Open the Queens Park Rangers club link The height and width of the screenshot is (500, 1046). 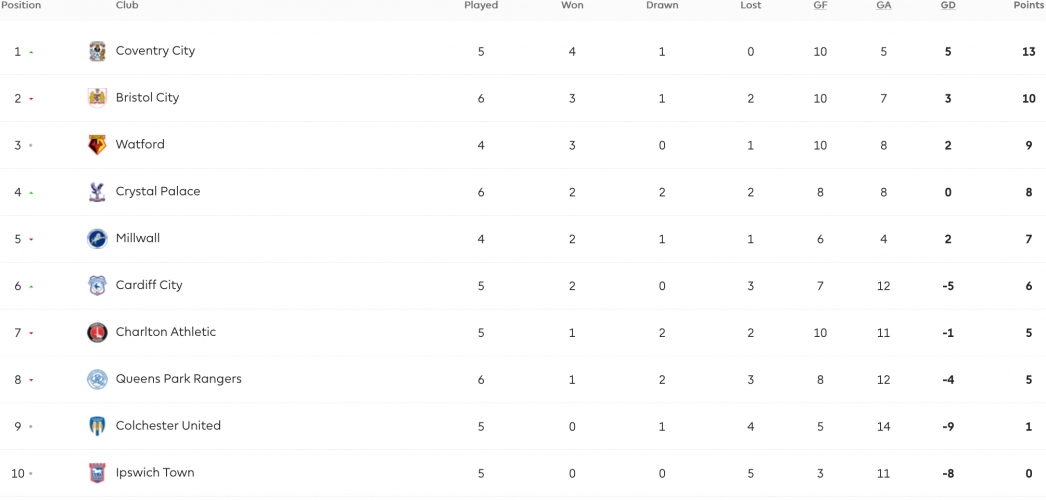pos(179,379)
